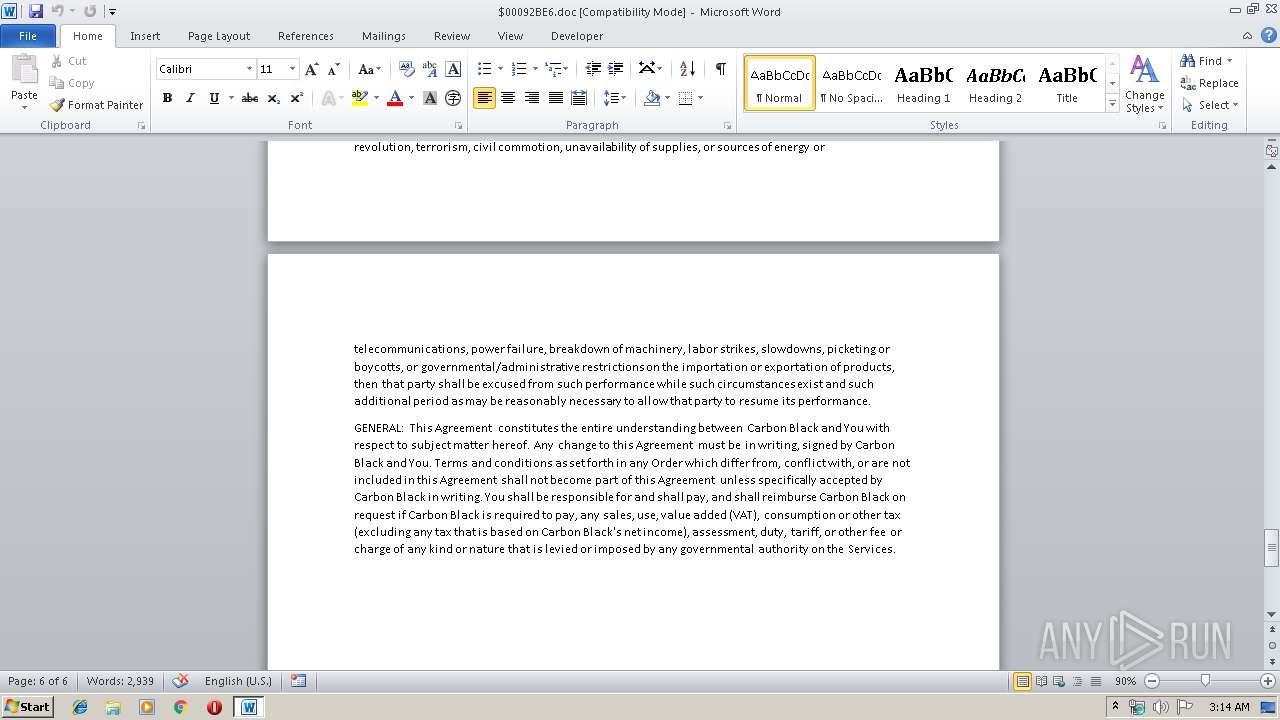
Task: Click the Cut command
Action: [69, 61]
